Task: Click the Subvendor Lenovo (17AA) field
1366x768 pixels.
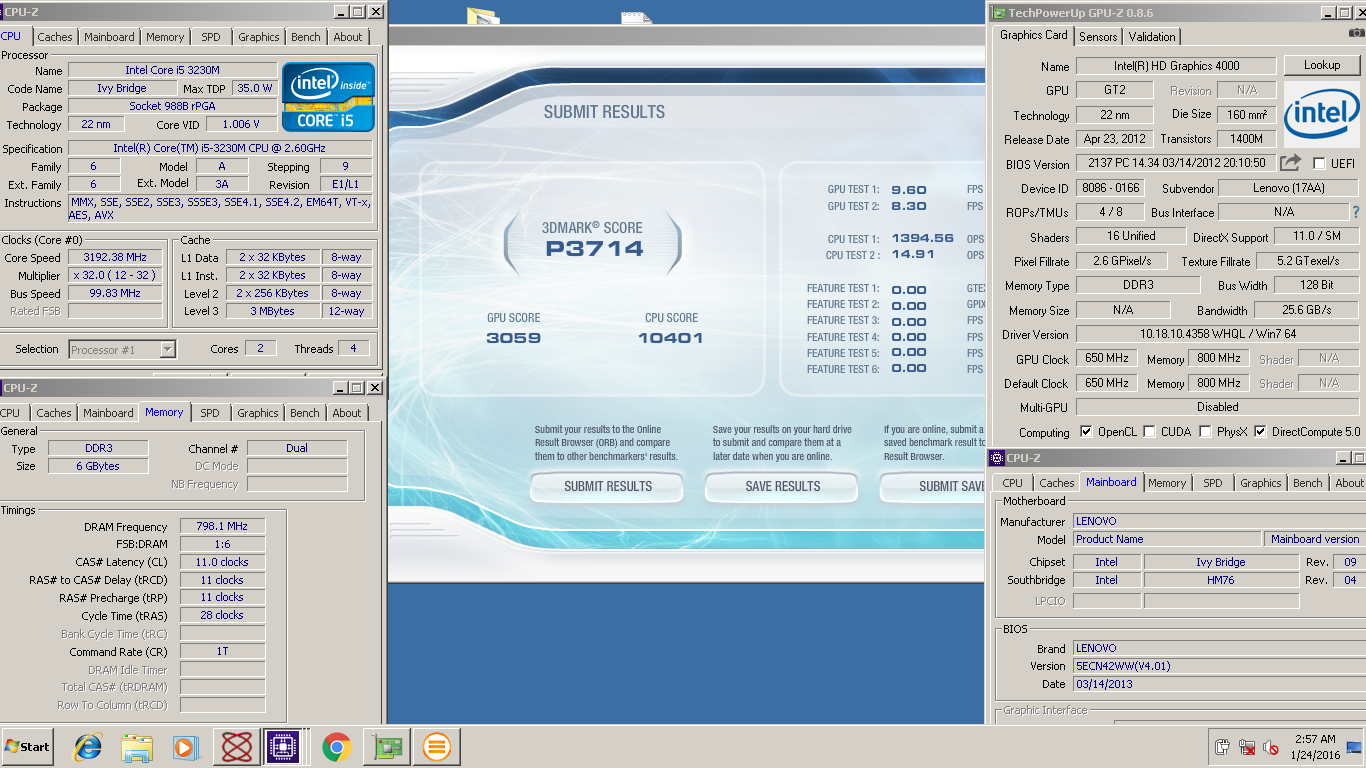Action: click(x=1290, y=188)
